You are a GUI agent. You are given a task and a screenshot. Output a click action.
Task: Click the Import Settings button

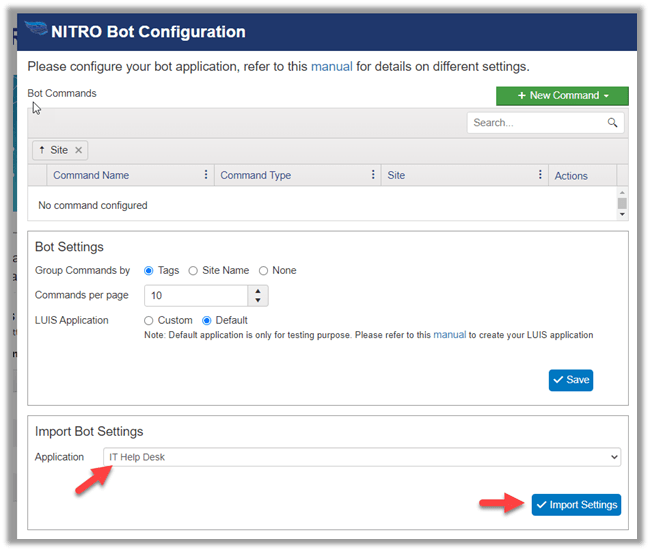[576, 505]
